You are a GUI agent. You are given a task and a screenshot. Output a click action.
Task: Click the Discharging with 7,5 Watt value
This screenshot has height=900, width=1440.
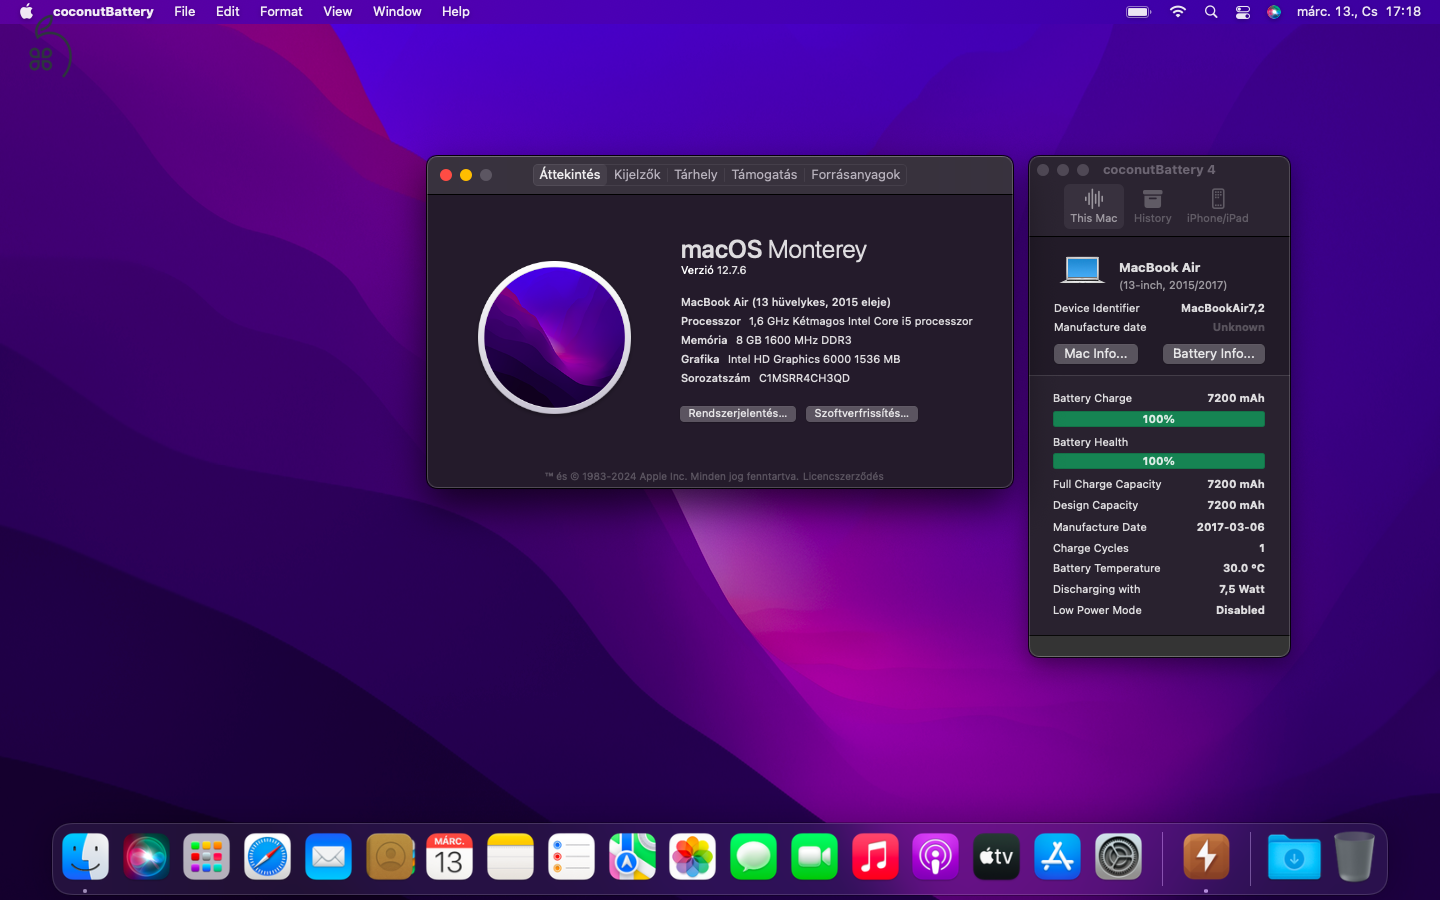pos(1242,589)
